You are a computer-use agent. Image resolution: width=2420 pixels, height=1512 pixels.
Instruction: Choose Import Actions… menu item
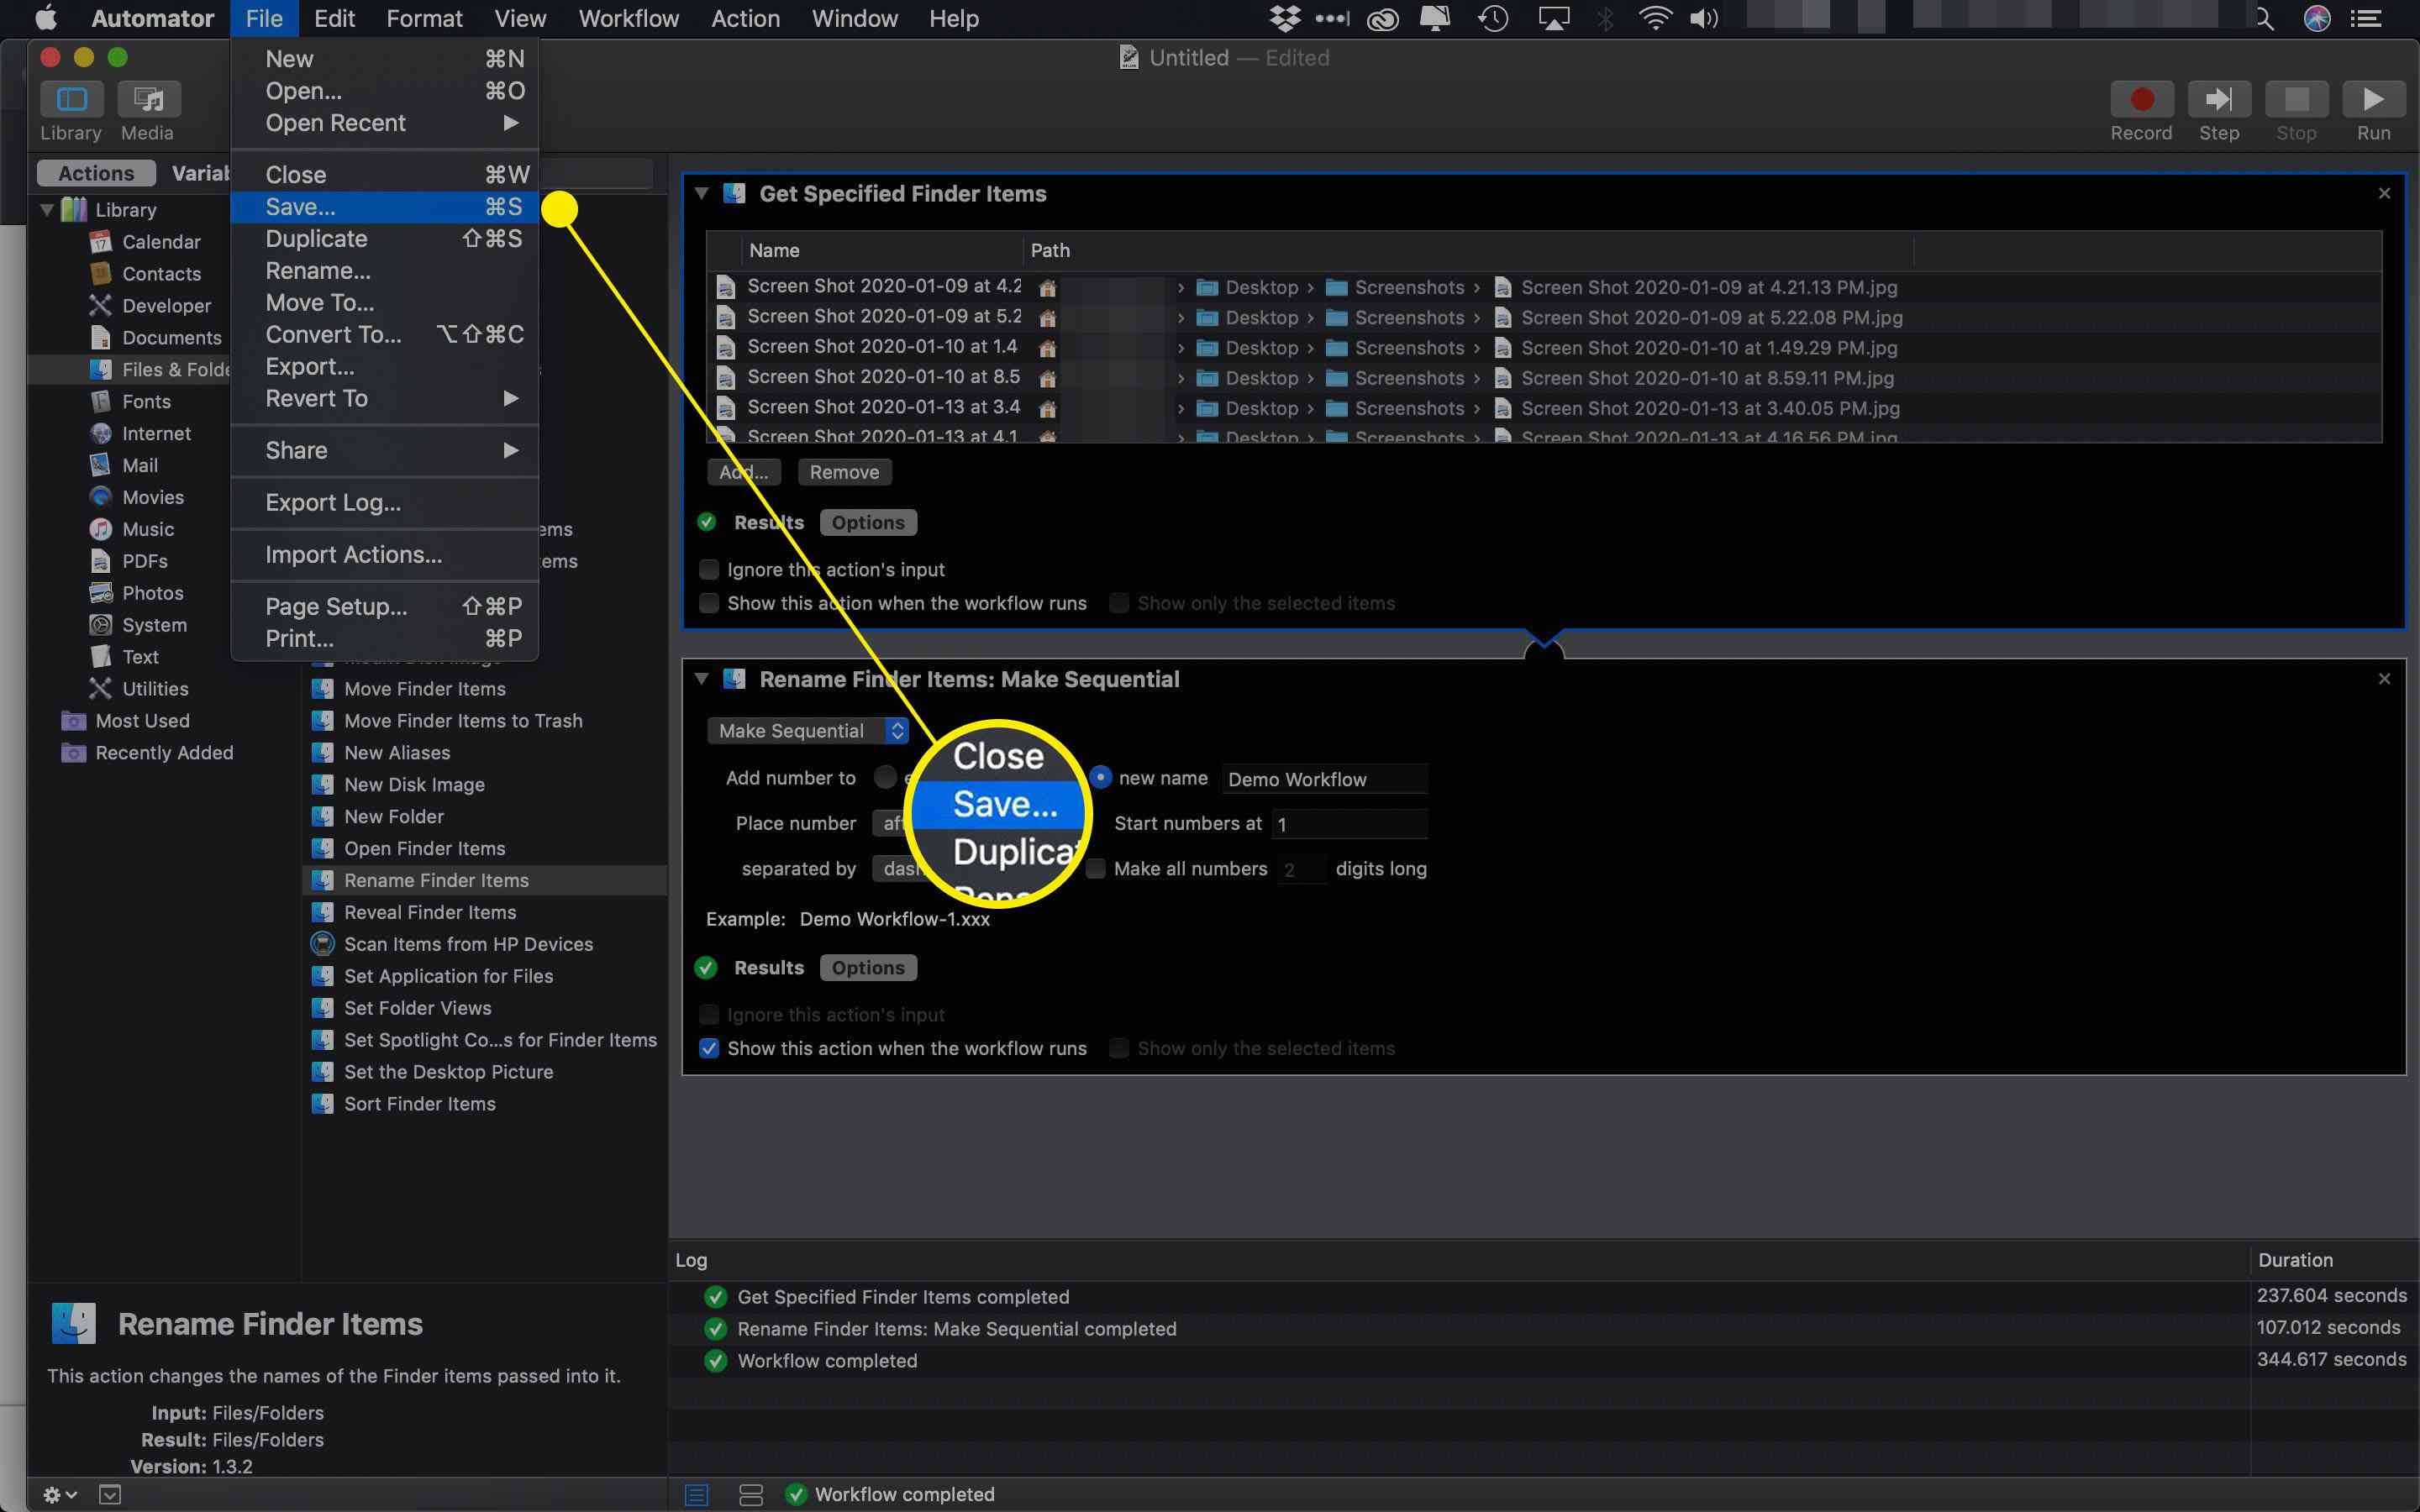point(384,555)
